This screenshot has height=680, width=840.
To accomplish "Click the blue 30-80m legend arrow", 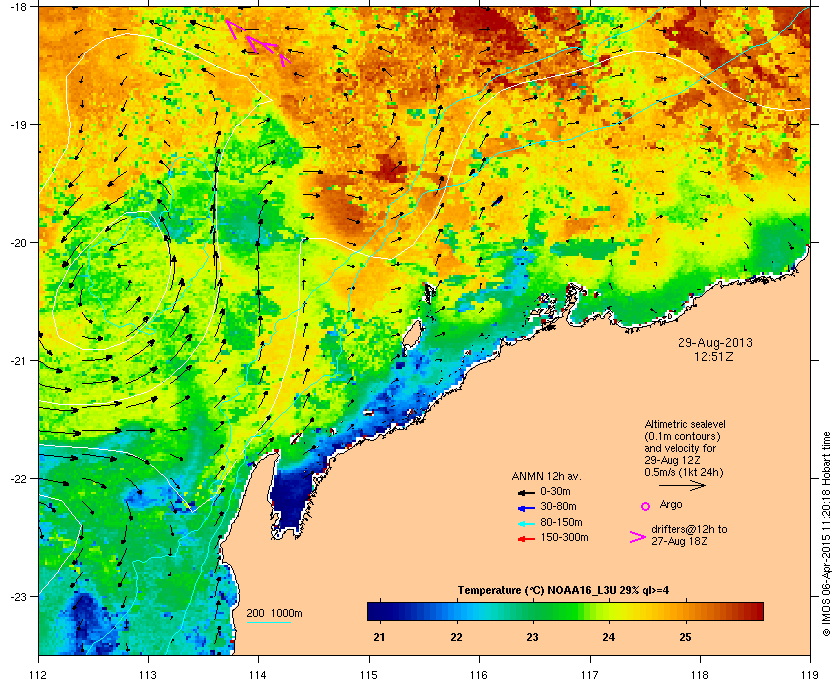I will pyautogui.click(x=526, y=507).
